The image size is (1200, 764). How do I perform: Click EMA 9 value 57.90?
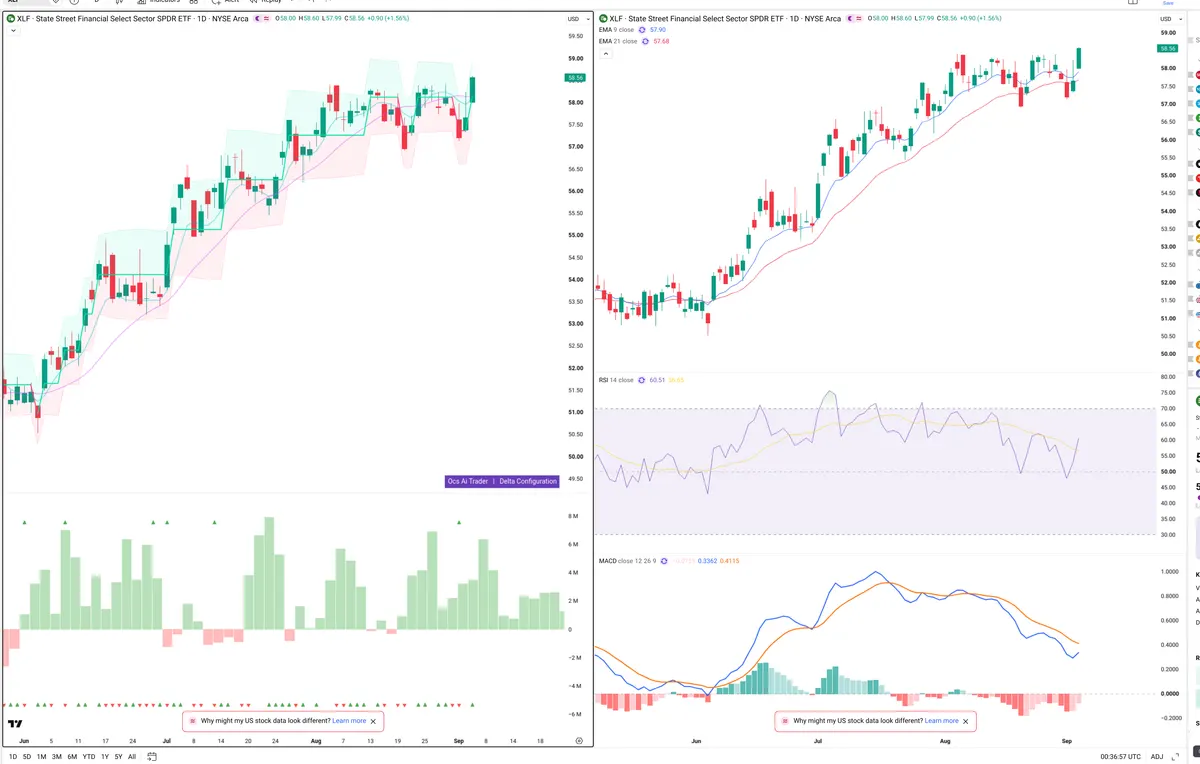click(658, 30)
